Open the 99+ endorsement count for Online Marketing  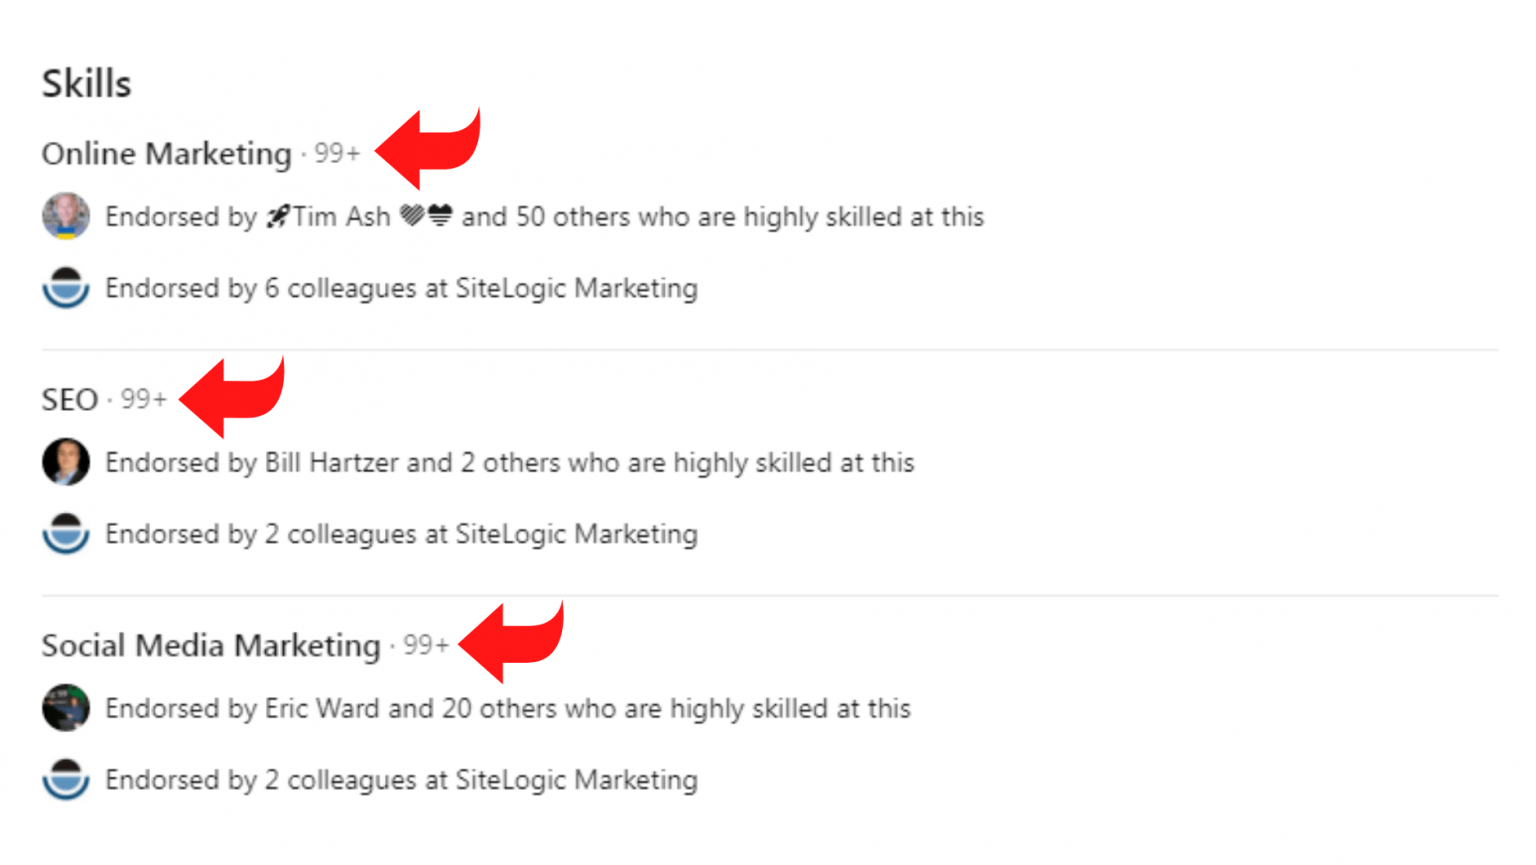338,154
